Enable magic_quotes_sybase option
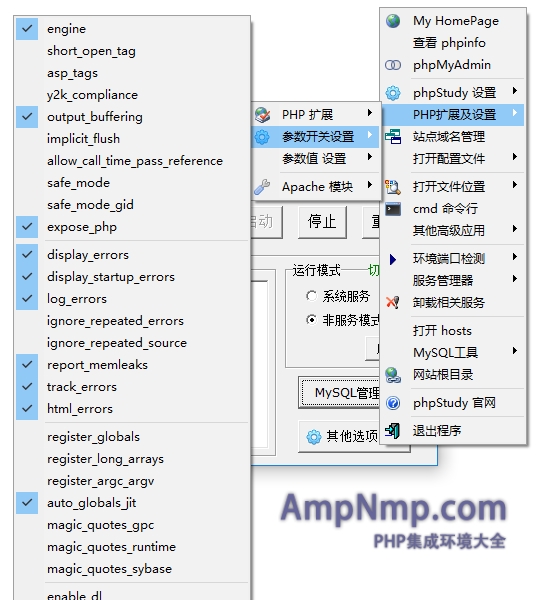 [x=132, y=569]
